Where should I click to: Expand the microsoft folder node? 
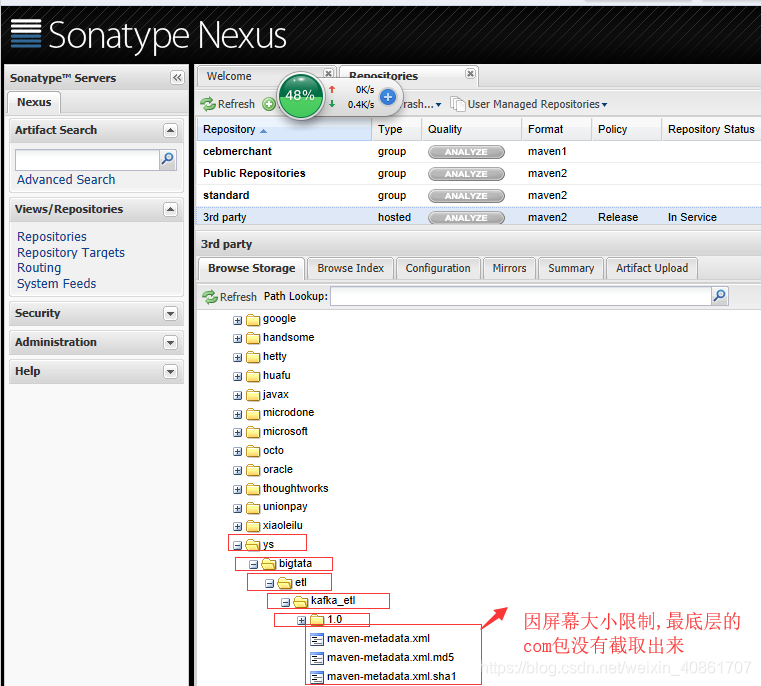point(237,433)
